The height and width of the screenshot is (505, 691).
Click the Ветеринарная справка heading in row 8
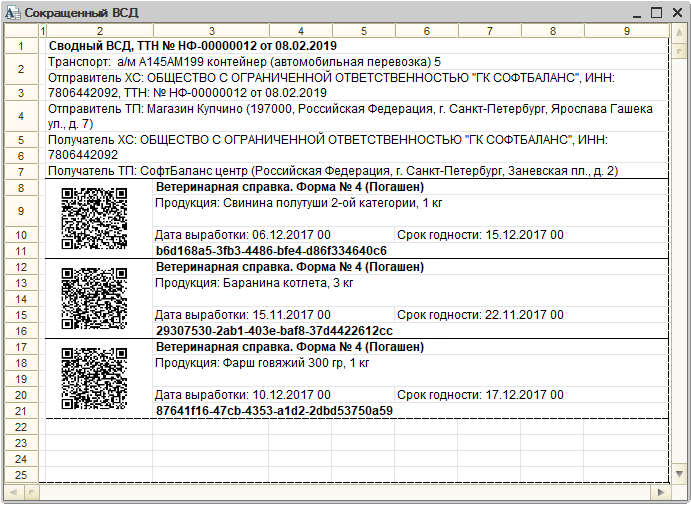(x=290, y=187)
